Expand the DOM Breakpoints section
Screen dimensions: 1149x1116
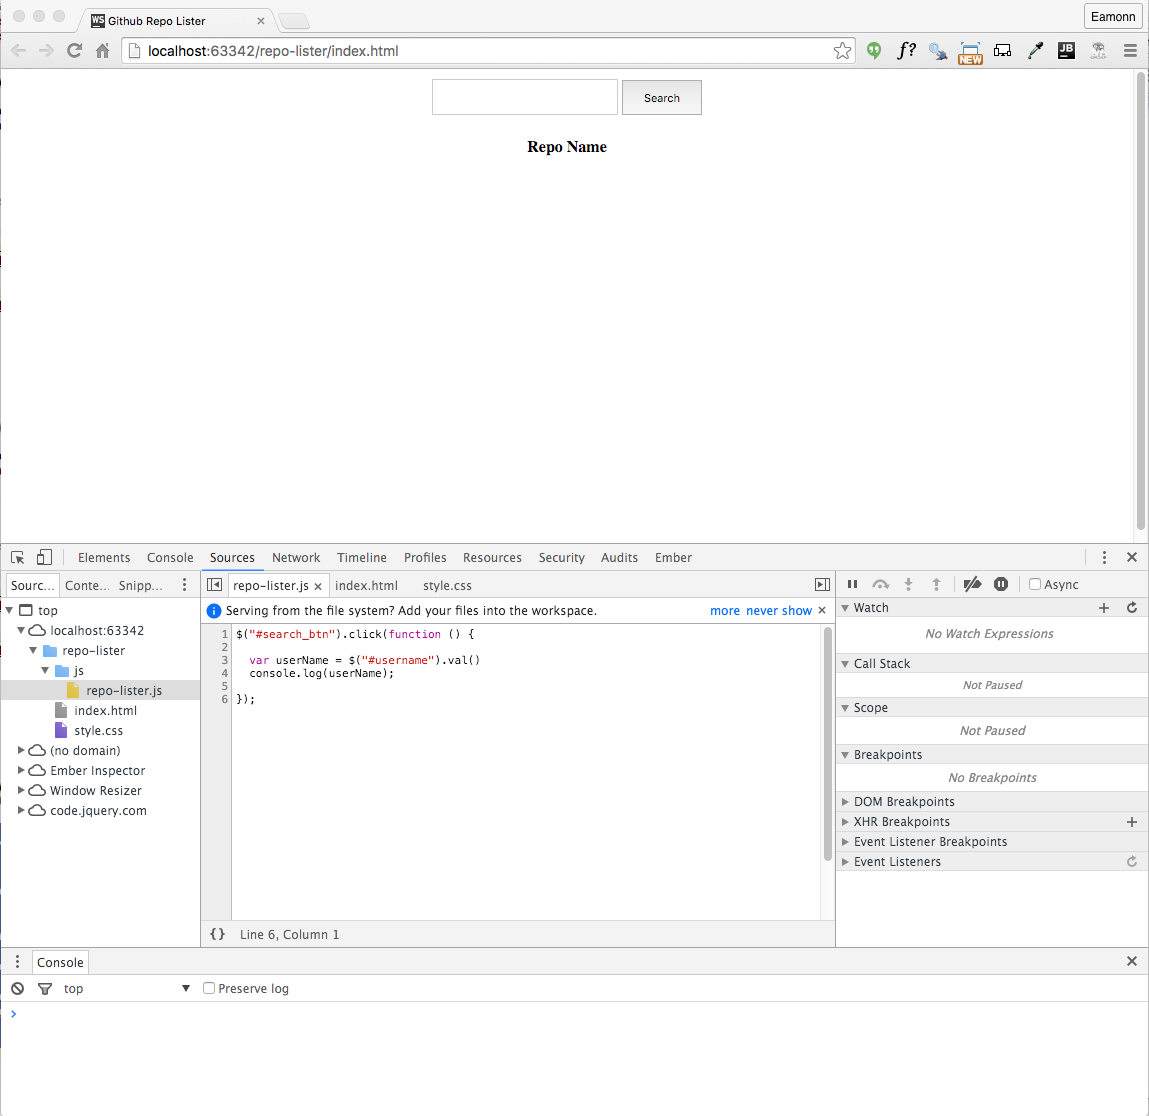coord(904,802)
